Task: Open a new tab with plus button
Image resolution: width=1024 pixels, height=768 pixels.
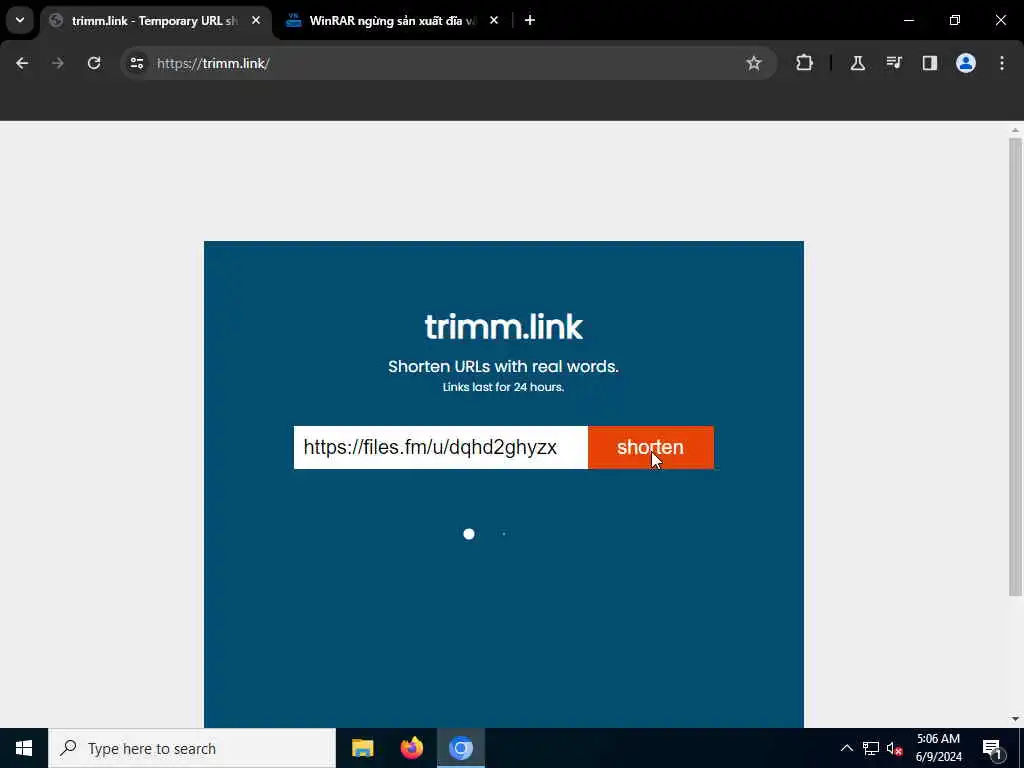Action: (530, 21)
